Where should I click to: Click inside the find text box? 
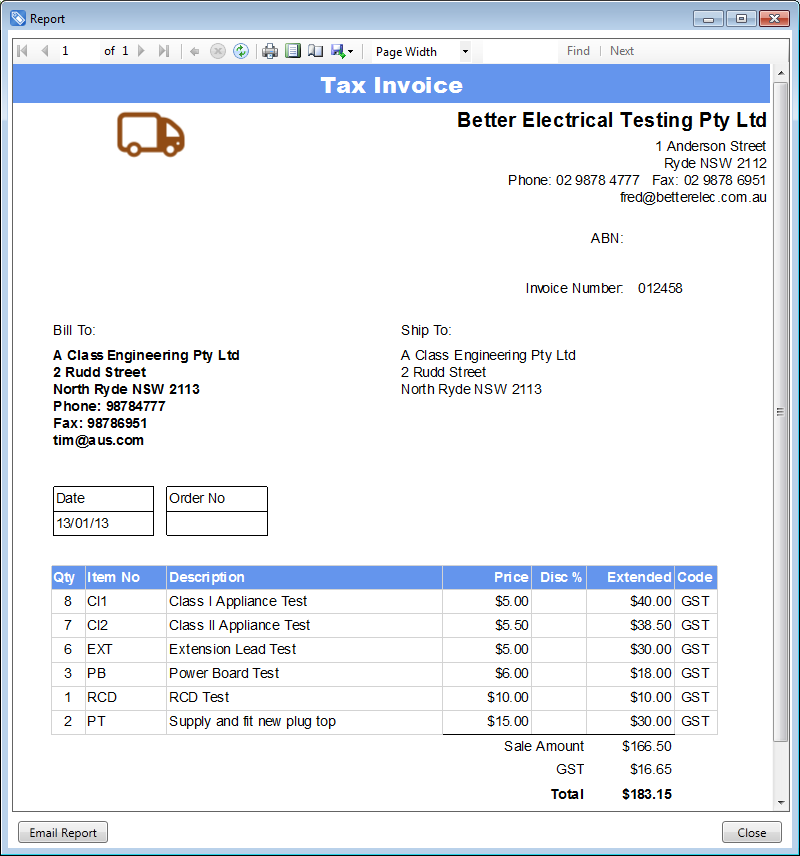[x=520, y=51]
